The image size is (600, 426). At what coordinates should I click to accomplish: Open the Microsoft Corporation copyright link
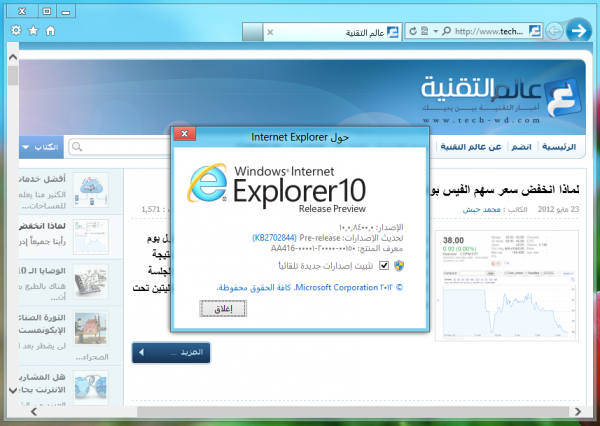310,287
